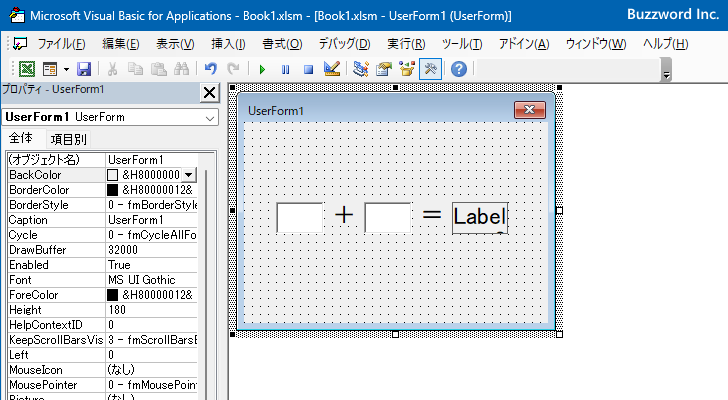The height and width of the screenshot is (400, 728).
Task: Open the 書式(O) menu
Action: [x=282, y=44]
